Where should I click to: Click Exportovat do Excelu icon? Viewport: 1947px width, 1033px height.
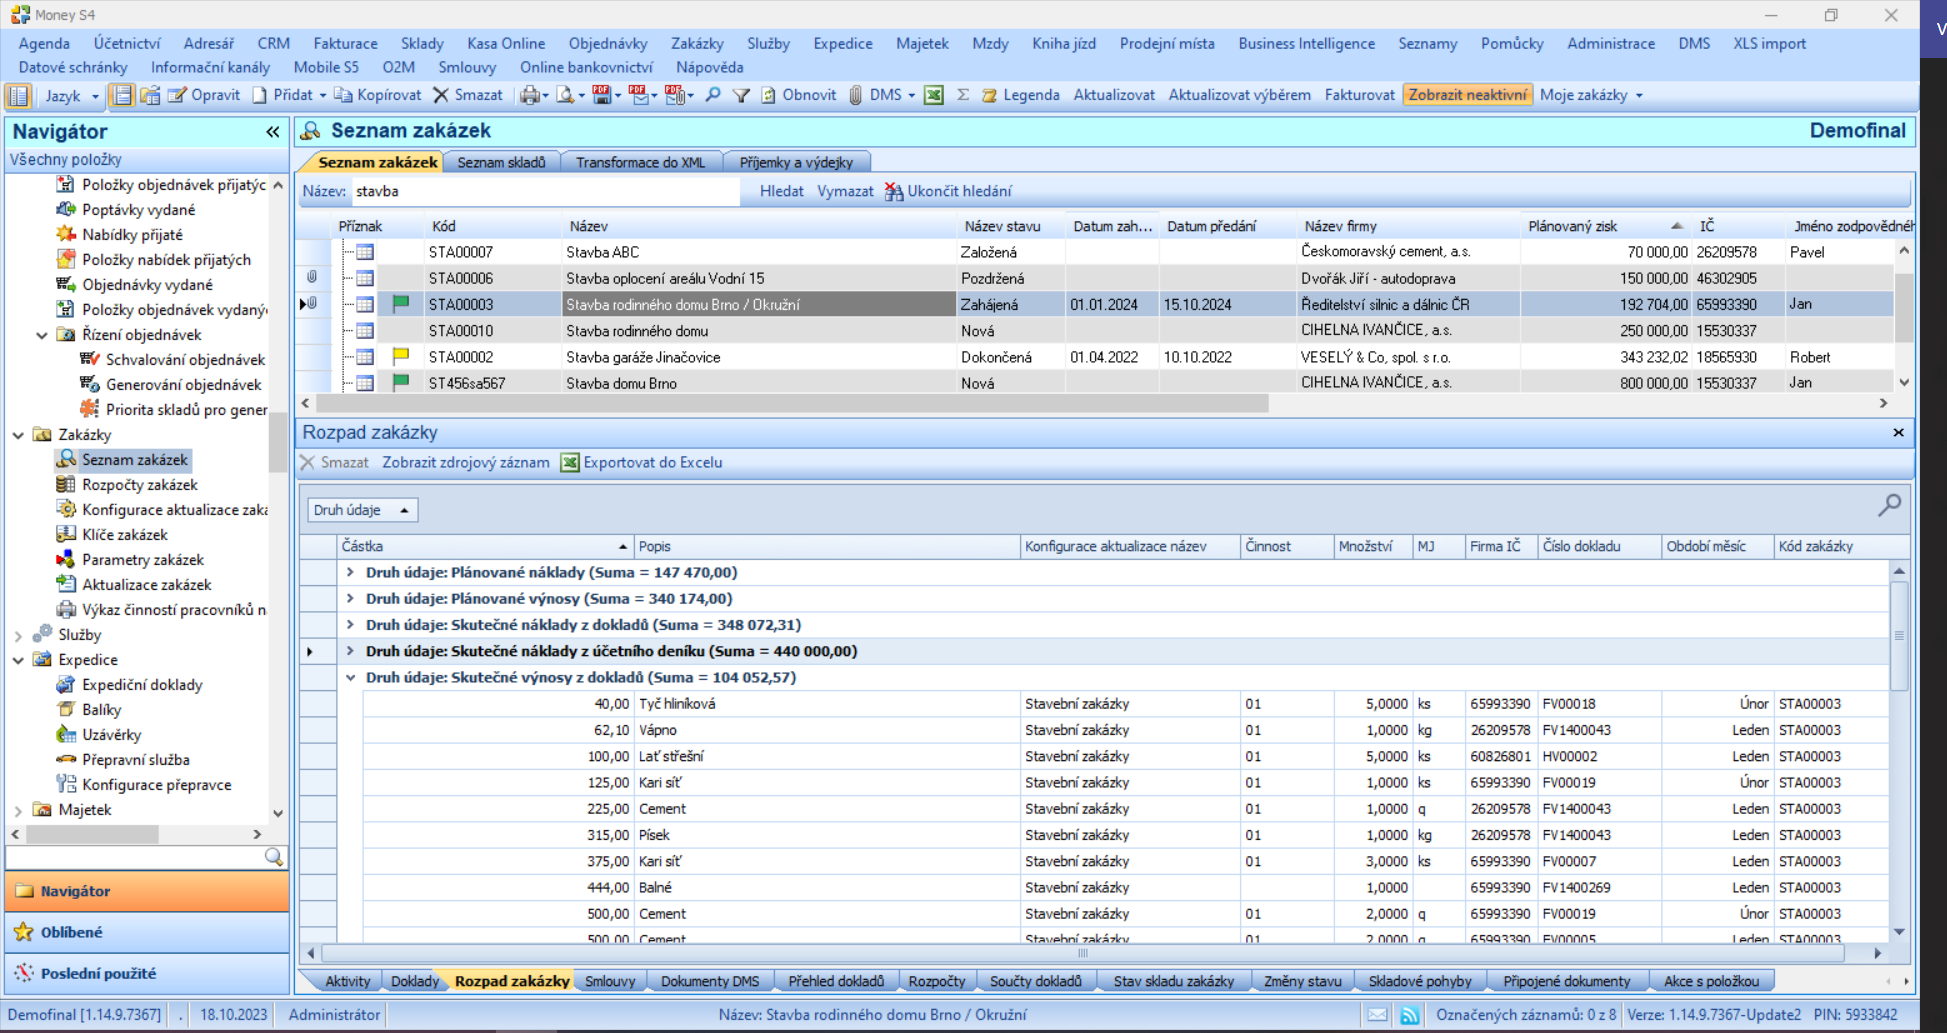(570, 462)
